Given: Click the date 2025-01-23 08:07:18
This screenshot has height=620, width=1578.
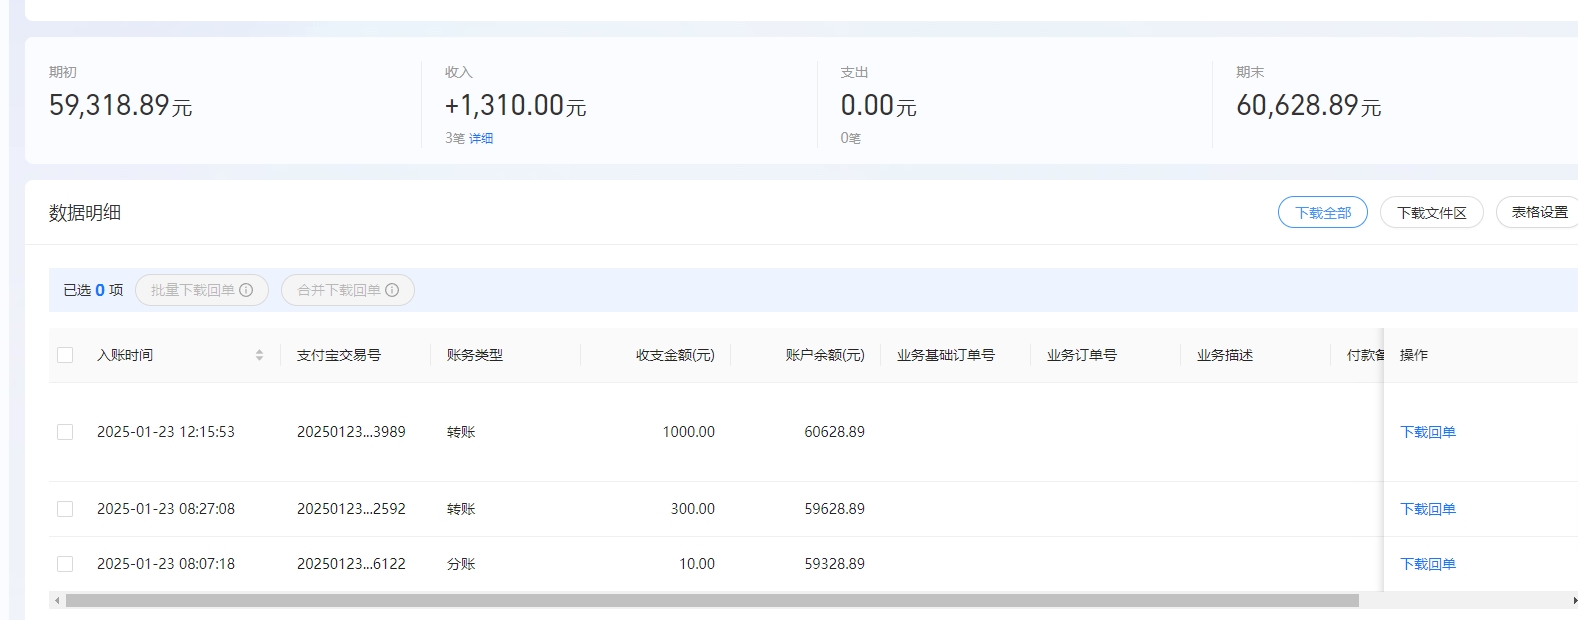Looking at the screenshot, I should coord(166,564).
